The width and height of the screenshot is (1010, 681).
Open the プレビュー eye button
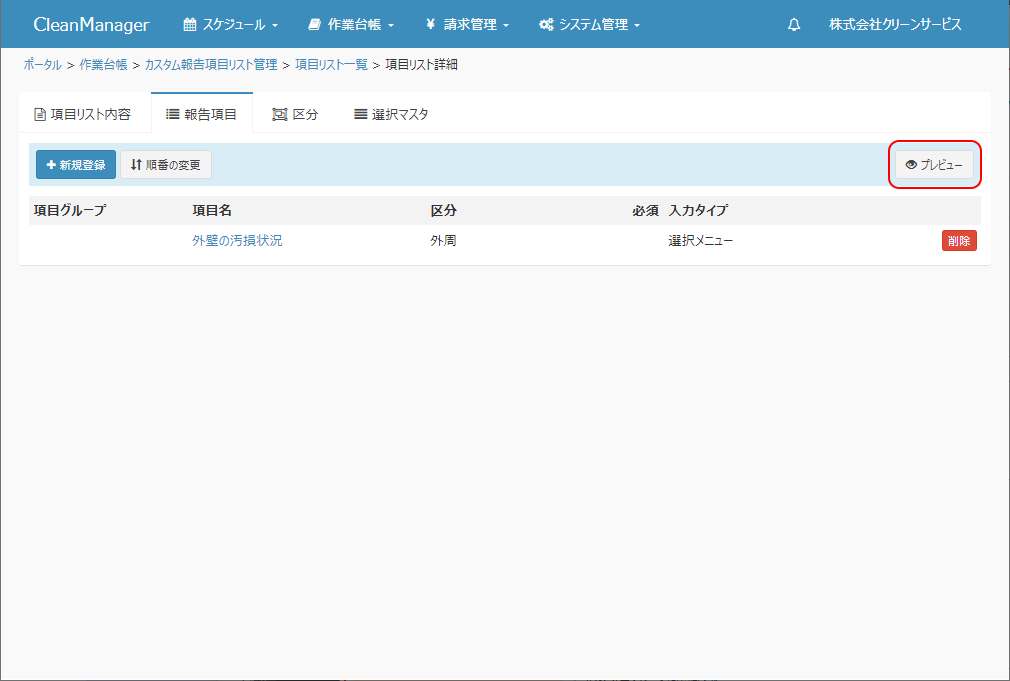point(934,165)
